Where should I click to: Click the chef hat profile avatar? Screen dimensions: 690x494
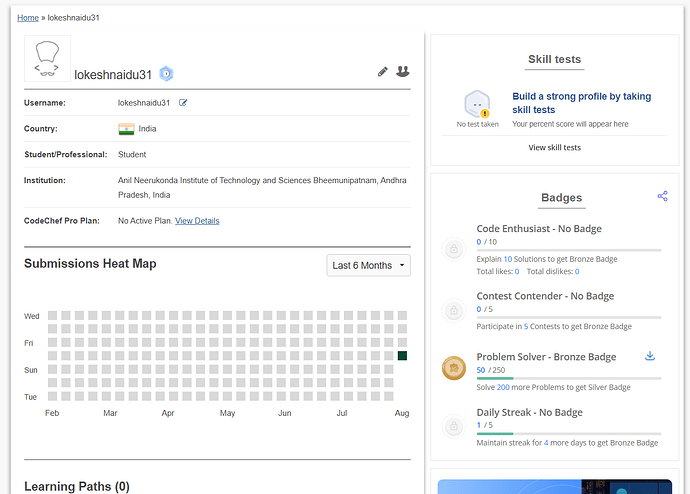(48, 59)
